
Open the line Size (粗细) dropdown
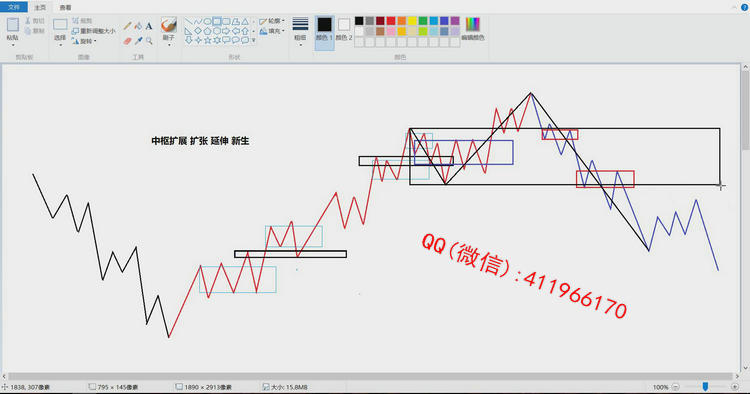[x=300, y=32]
